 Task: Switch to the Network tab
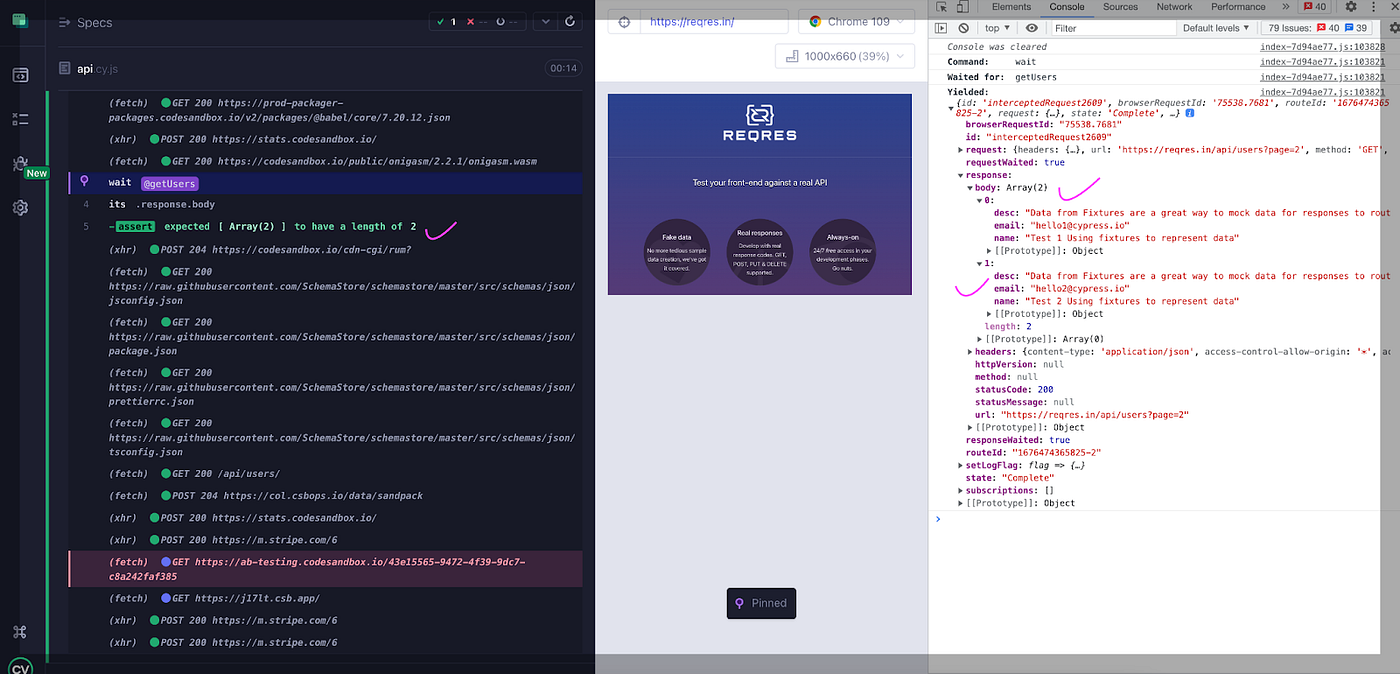point(1174,7)
